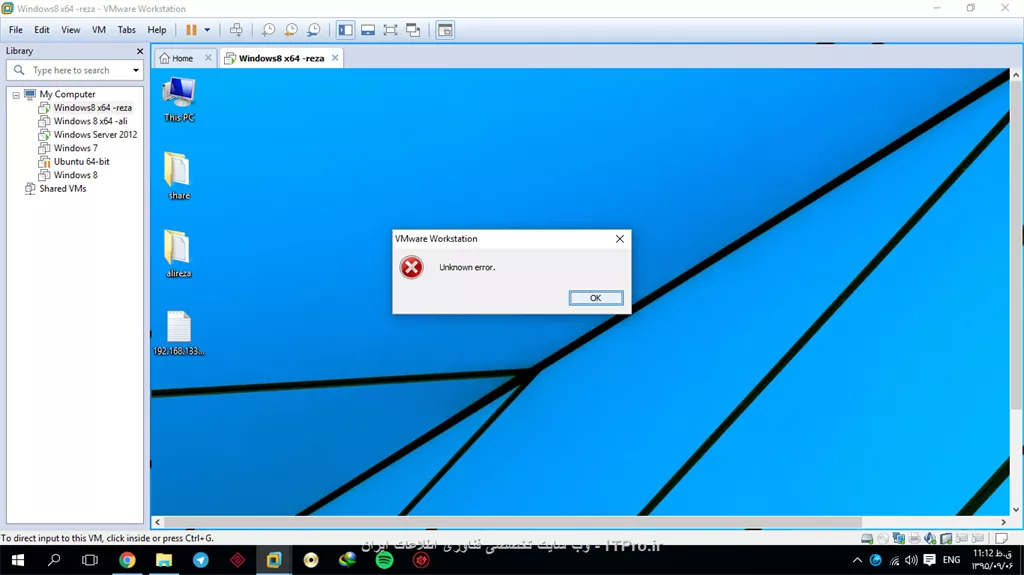Click scroll right arrow of VM view
This screenshot has width=1024, height=575.
pyautogui.click(x=1004, y=522)
